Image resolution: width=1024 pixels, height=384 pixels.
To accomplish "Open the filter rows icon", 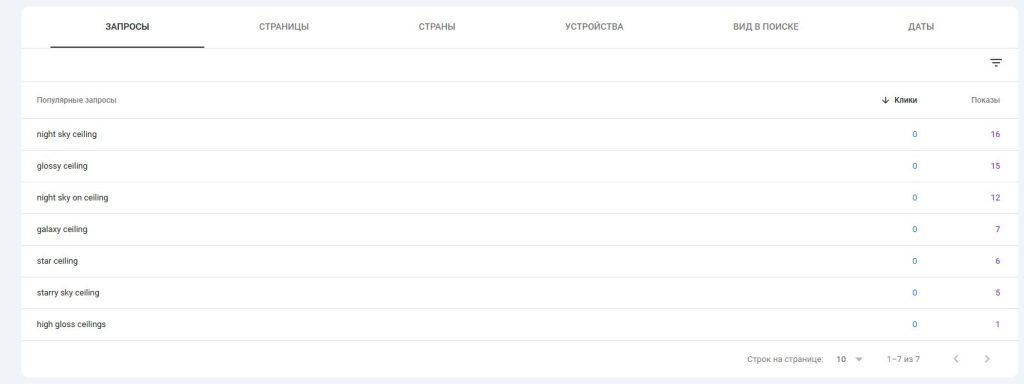I will click(996, 63).
